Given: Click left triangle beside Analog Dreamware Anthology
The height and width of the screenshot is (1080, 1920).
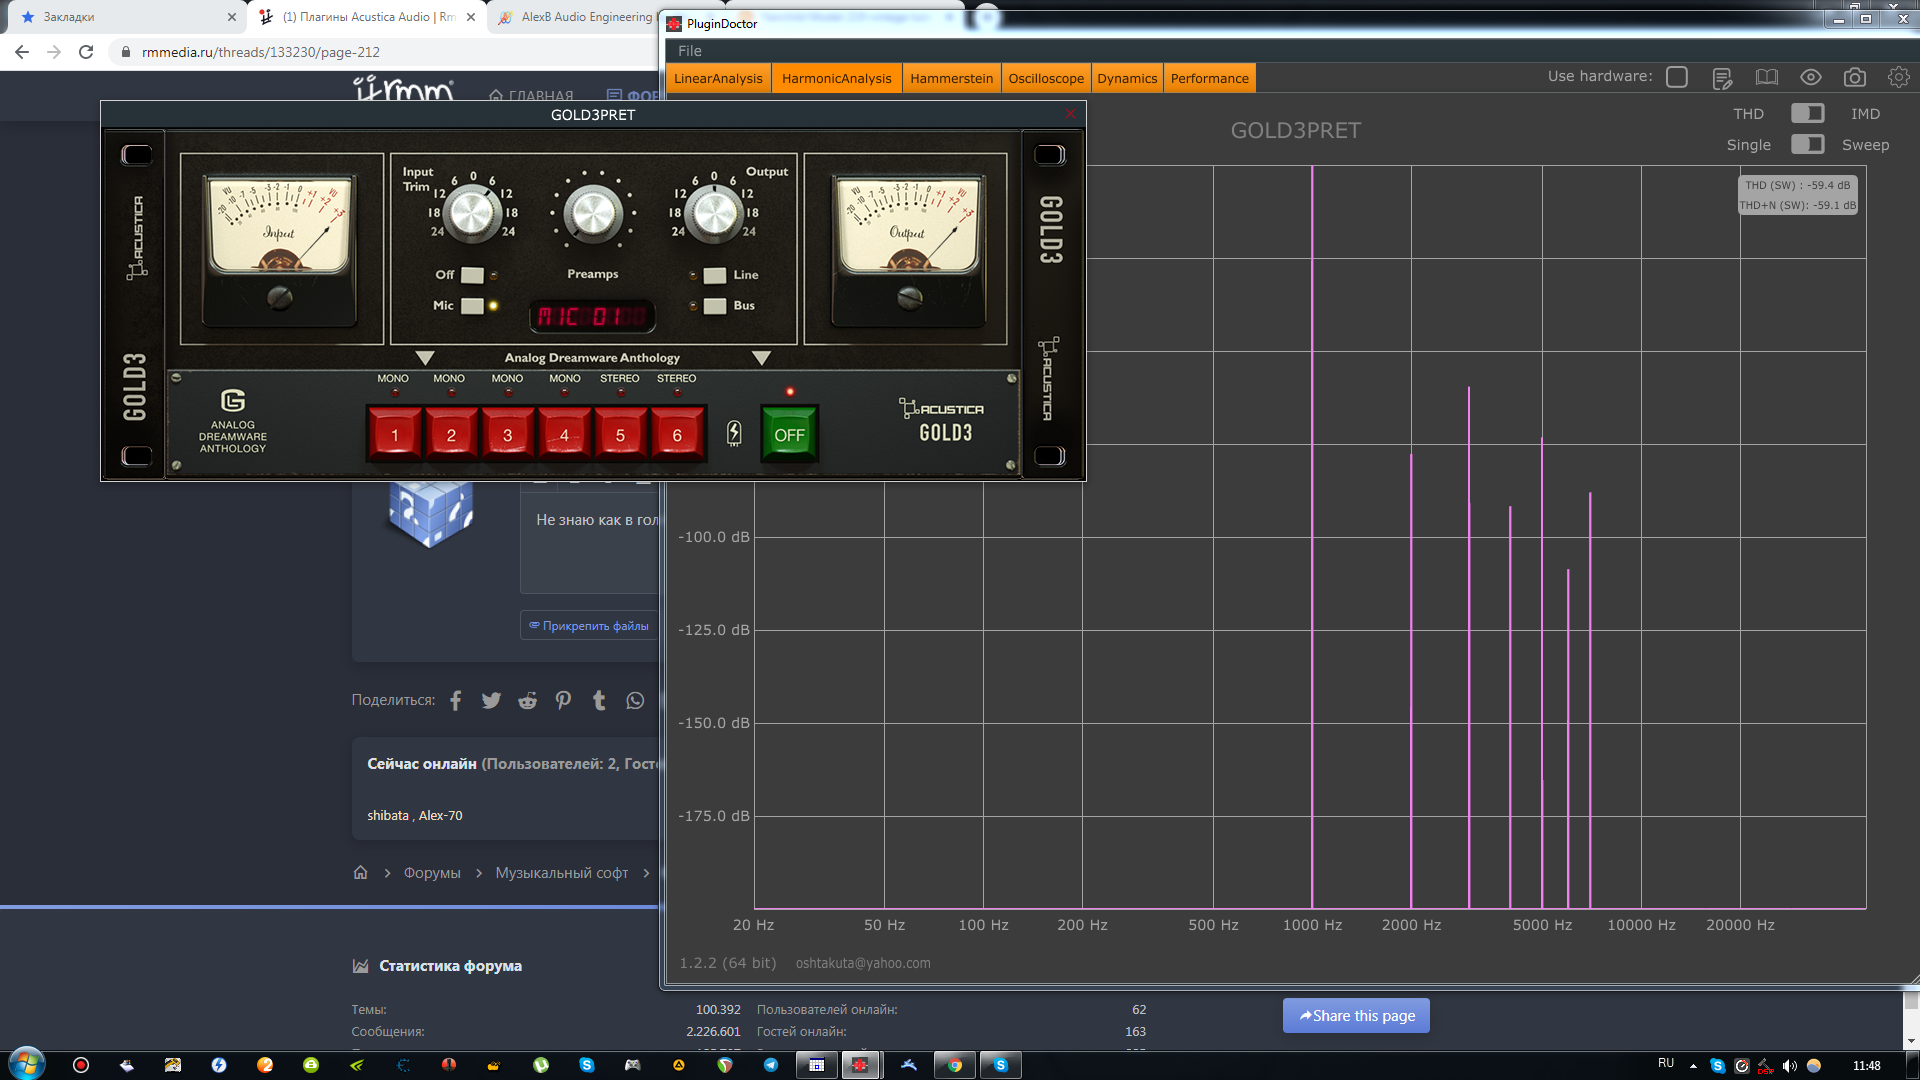Looking at the screenshot, I should point(425,358).
